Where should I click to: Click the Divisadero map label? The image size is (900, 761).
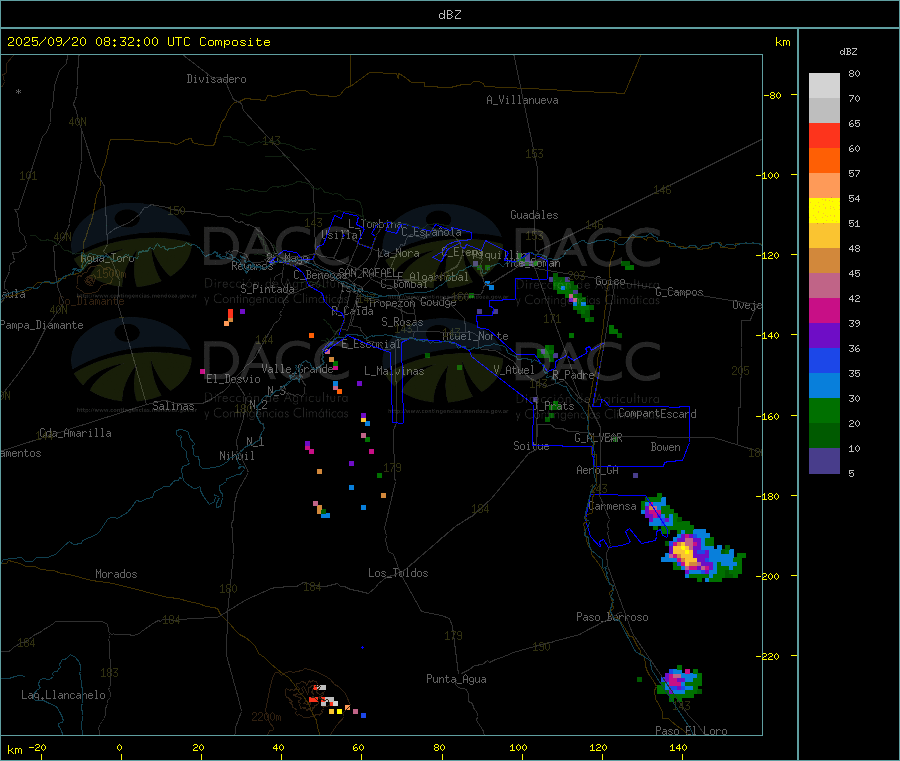point(216,79)
